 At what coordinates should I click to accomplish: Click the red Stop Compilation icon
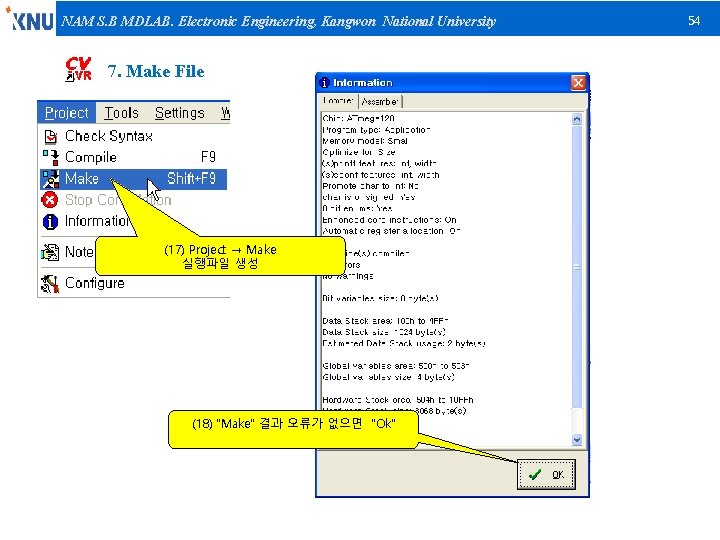click(50, 200)
